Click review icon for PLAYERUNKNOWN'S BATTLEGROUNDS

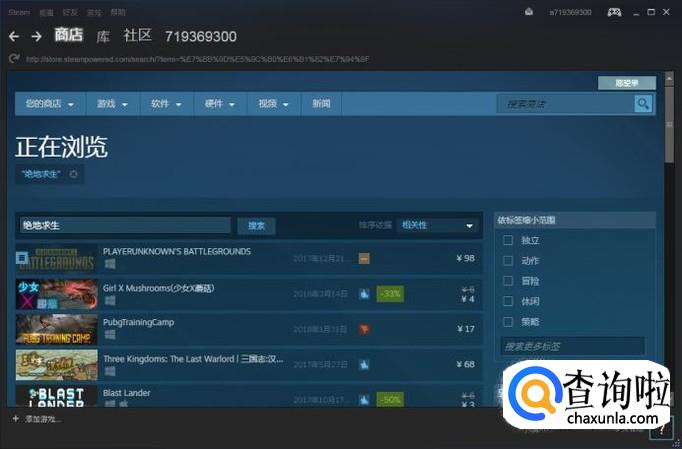[364, 259]
